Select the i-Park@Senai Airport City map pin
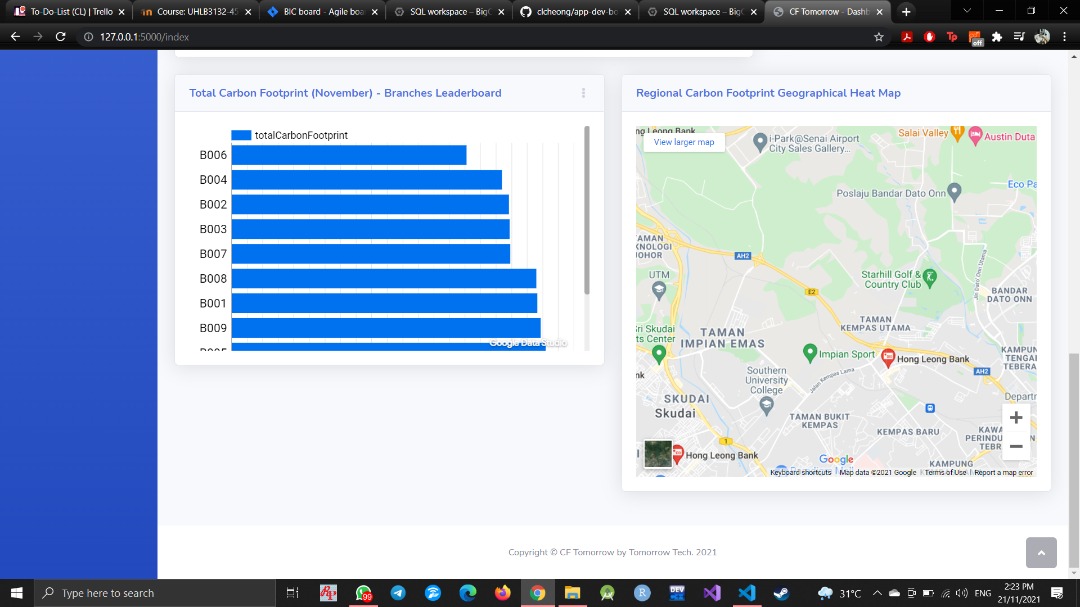Image resolution: width=1080 pixels, height=607 pixels. pyautogui.click(x=760, y=142)
